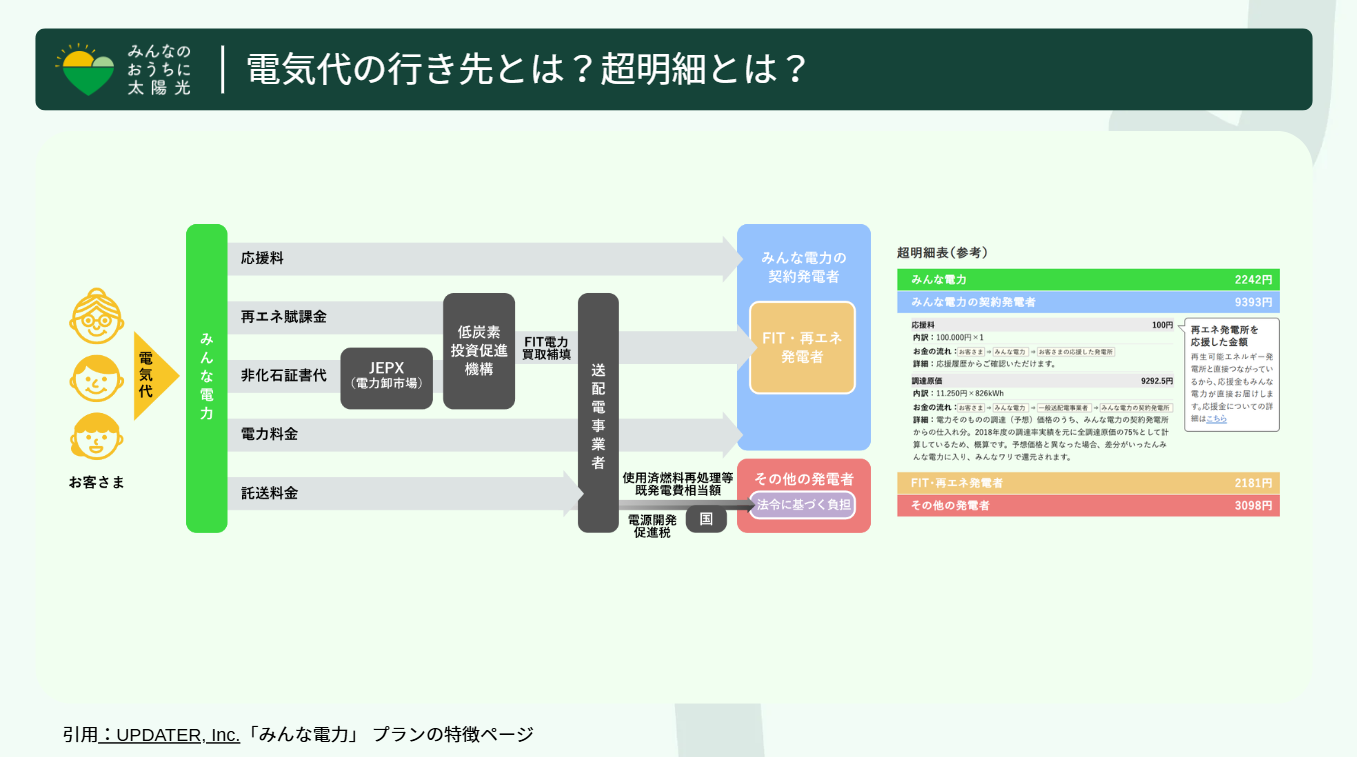This screenshot has width=1357, height=757.
Task: Click the お客さまの応援した発電所 chip
Action: coord(1074,352)
